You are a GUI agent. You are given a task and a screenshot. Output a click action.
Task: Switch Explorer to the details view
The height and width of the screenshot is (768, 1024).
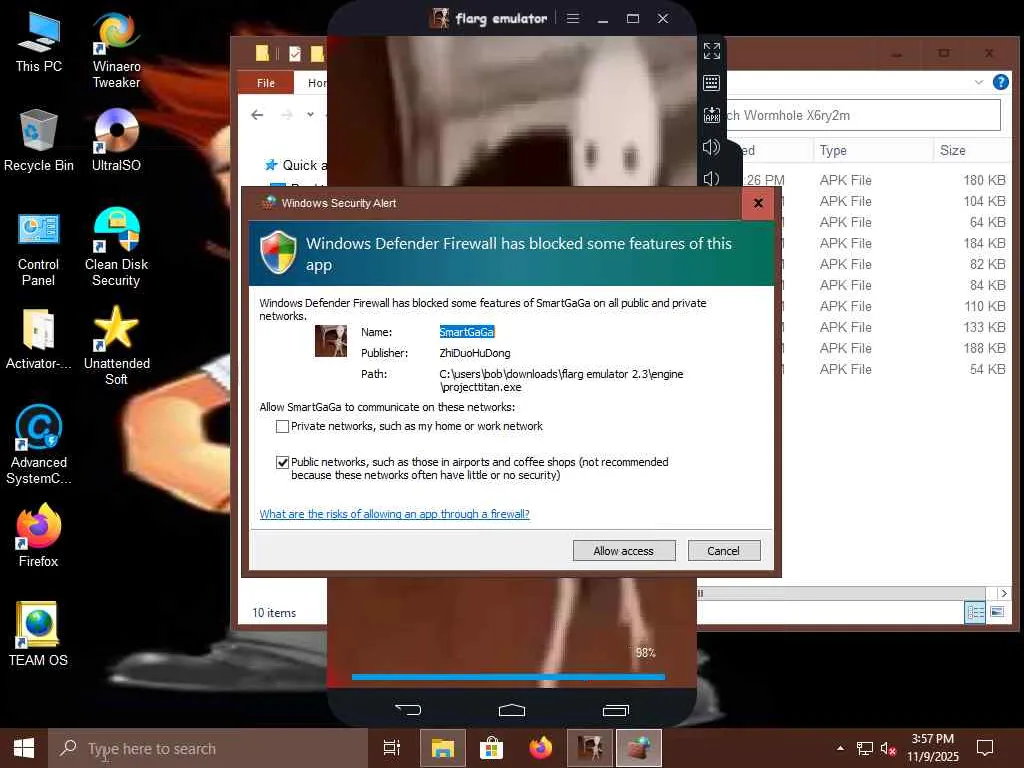click(x=975, y=612)
